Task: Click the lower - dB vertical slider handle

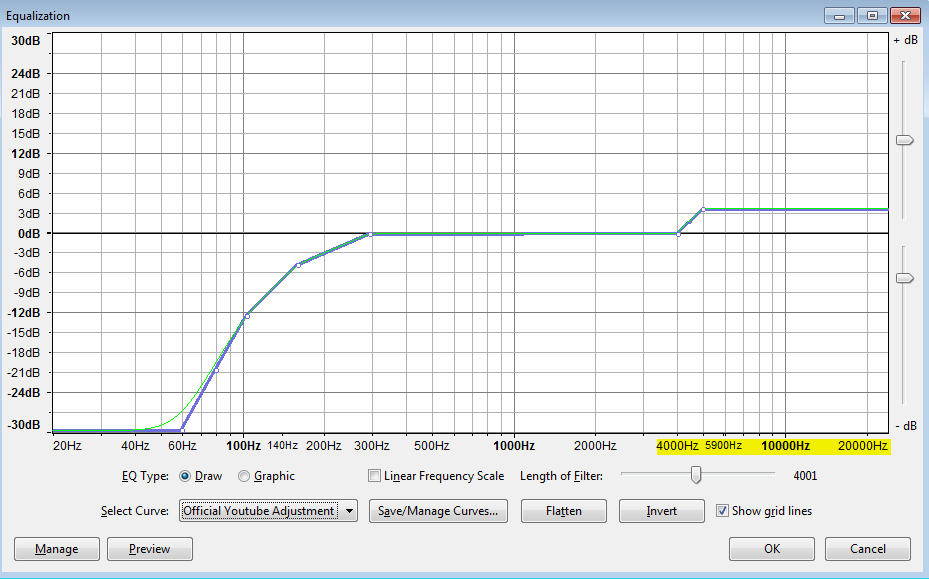Action: [x=905, y=278]
